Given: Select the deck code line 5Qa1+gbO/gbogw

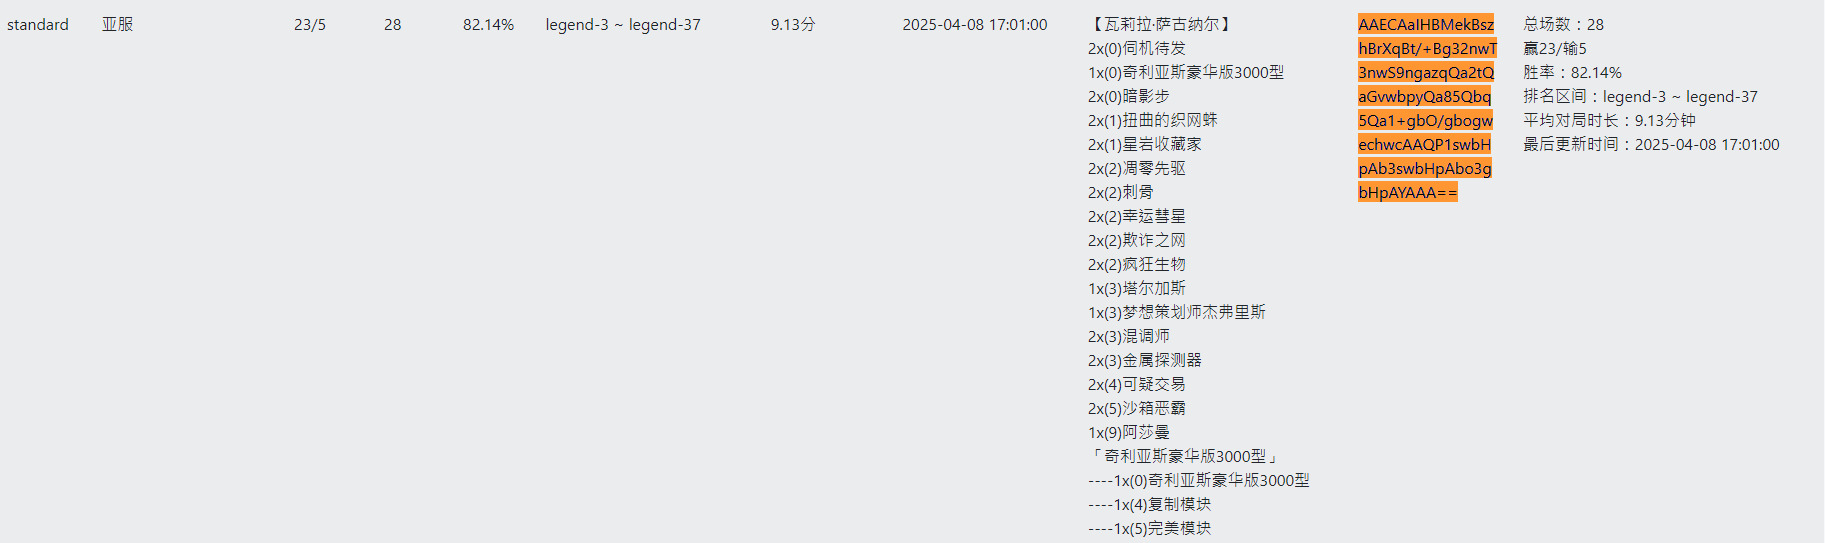Looking at the screenshot, I should pos(1425,120).
